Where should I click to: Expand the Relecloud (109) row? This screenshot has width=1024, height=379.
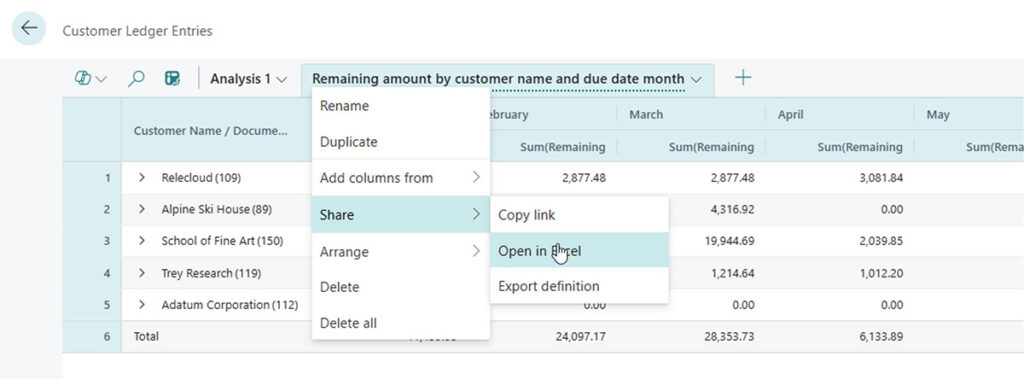(x=142, y=177)
